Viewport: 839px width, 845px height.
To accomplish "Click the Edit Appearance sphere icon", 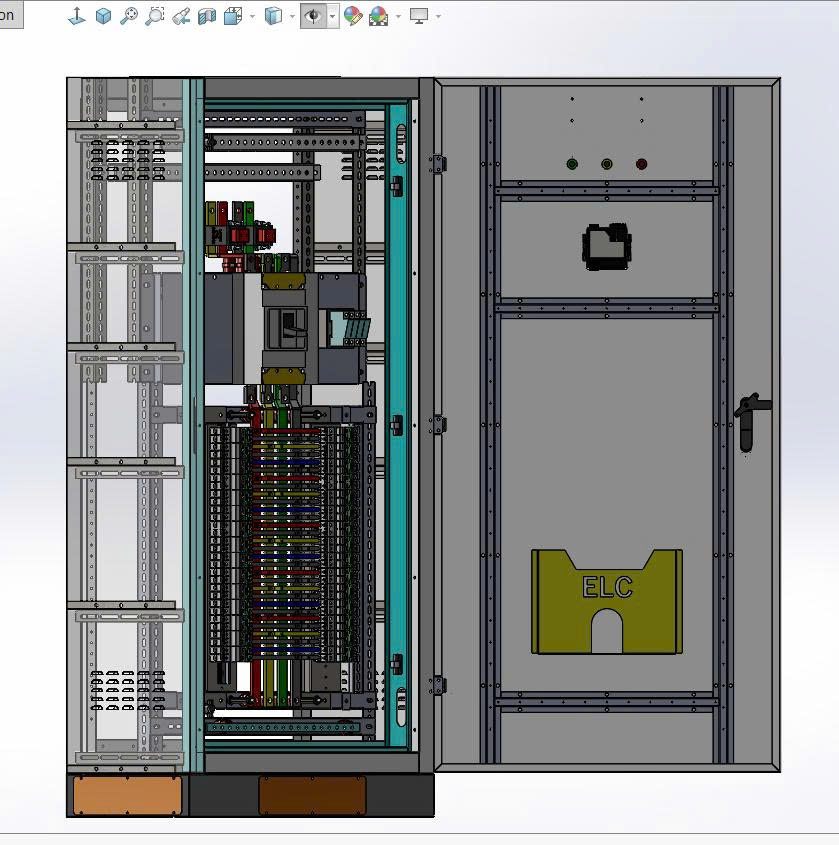I will pos(352,14).
